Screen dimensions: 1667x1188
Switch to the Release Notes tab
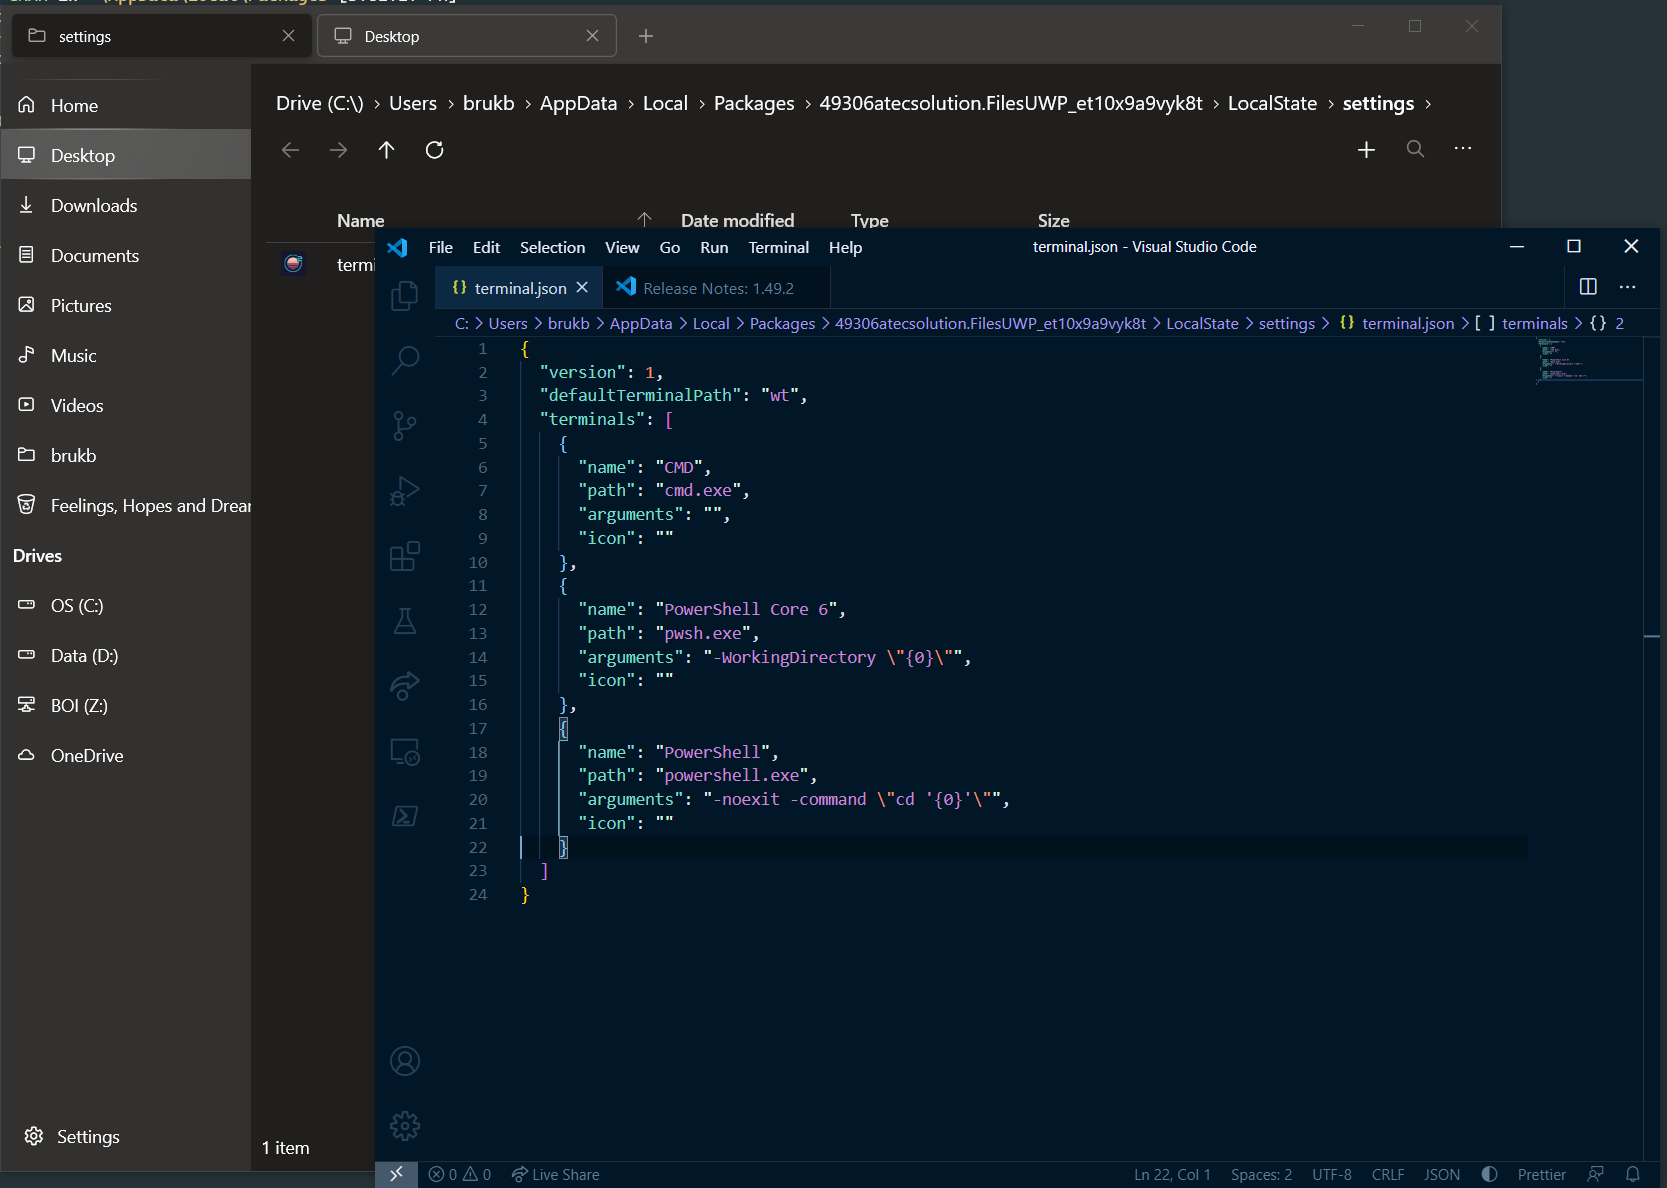717,287
